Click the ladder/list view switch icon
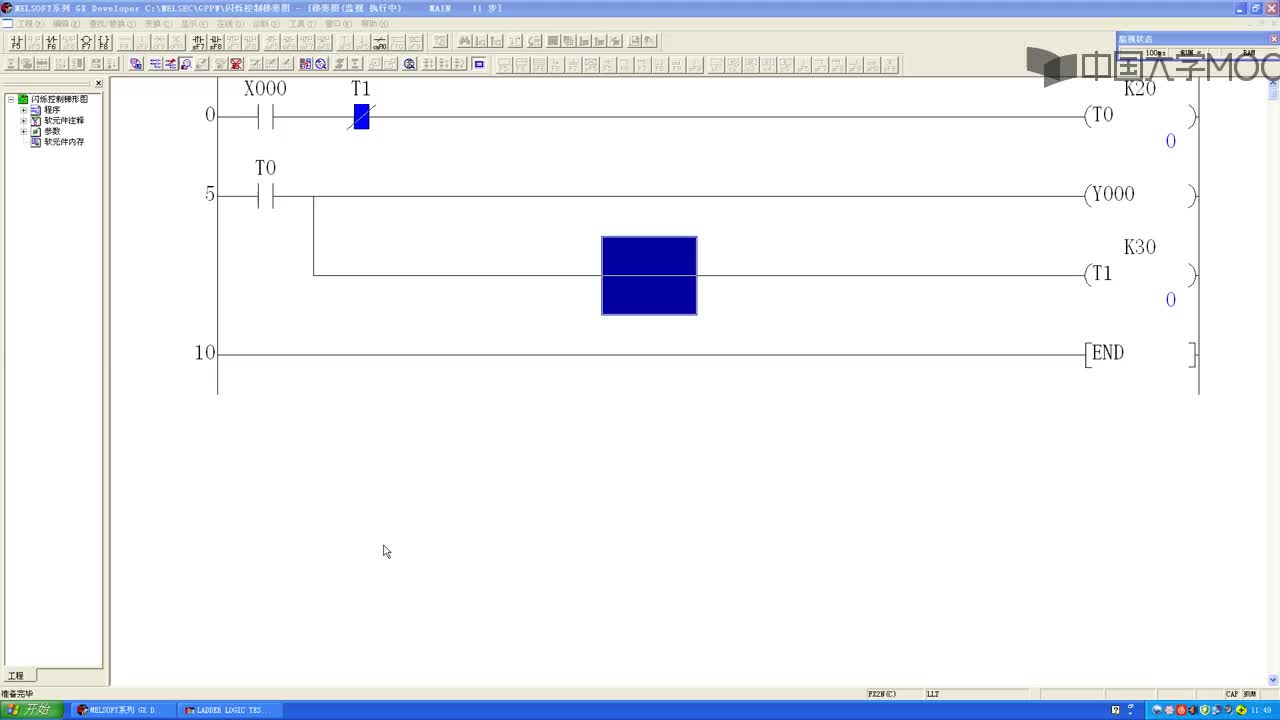1280x720 pixels. [155, 64]
